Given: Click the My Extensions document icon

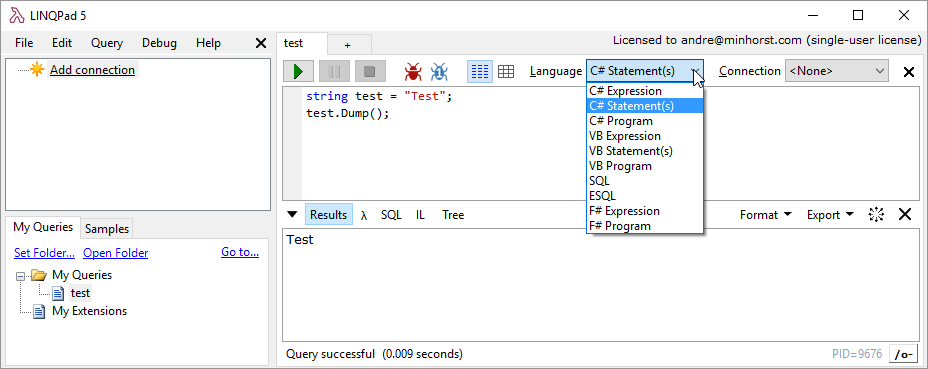Looking at the screenshot, I should 38,311.
